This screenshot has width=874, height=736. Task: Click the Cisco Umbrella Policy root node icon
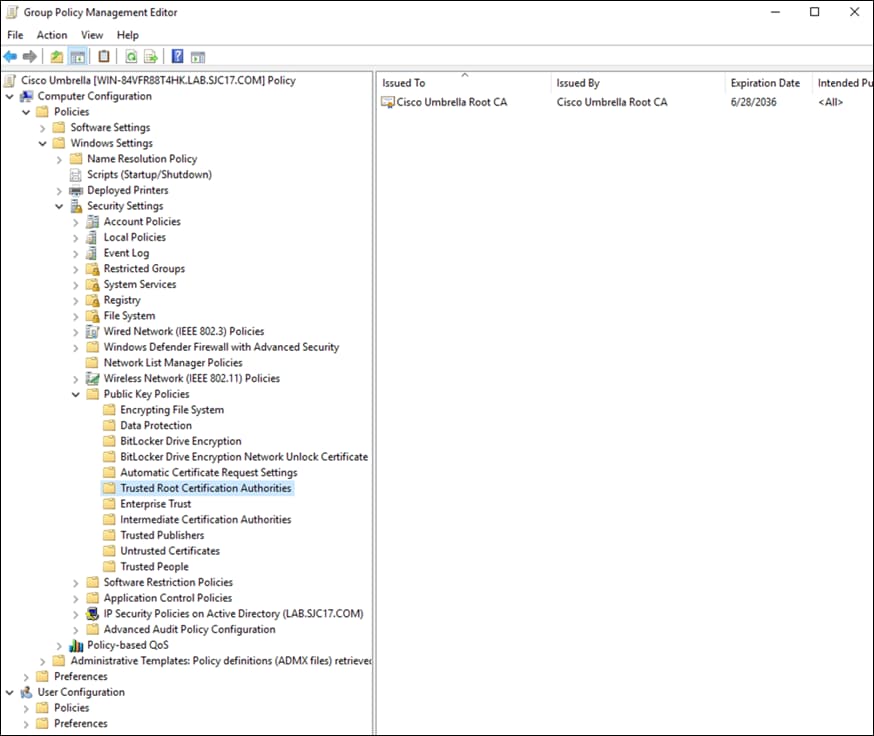point(9,81)
